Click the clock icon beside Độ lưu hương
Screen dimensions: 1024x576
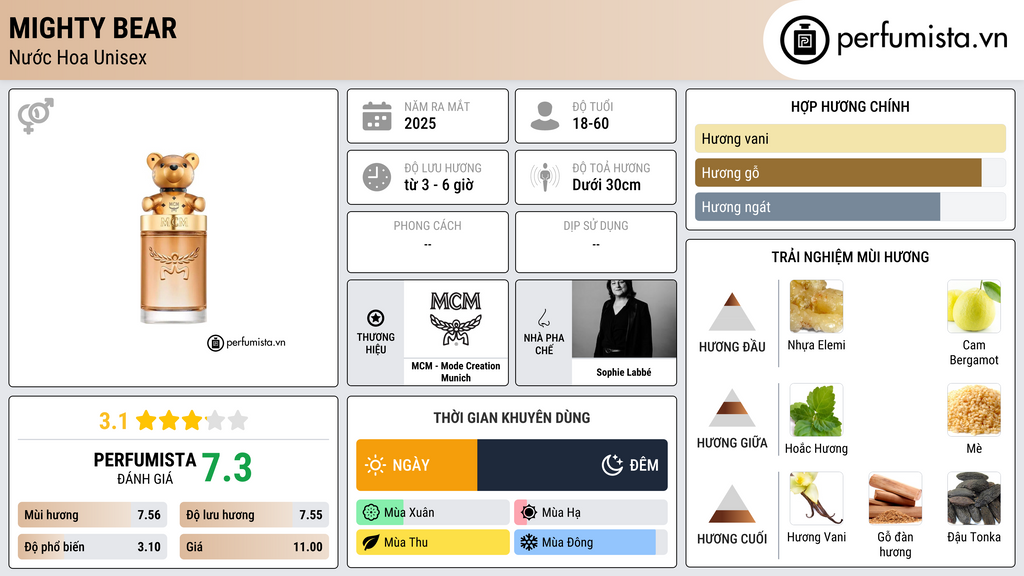pyautogui.click(x=377, y=177)
